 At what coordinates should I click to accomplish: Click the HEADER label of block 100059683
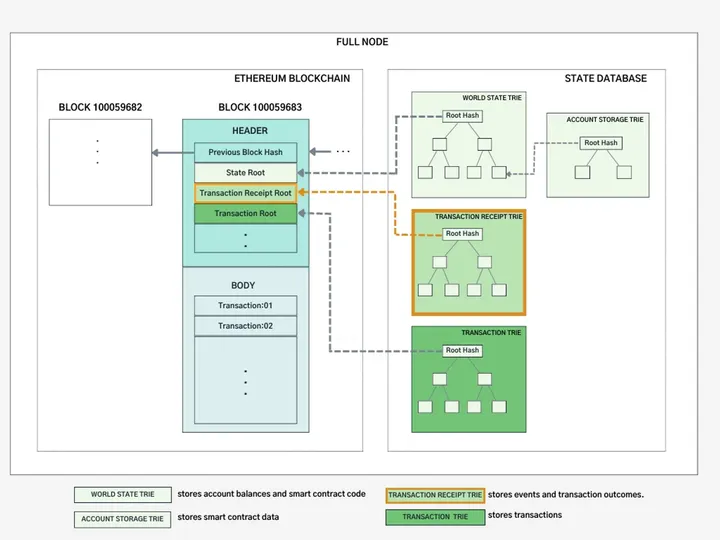click(249, 131)
